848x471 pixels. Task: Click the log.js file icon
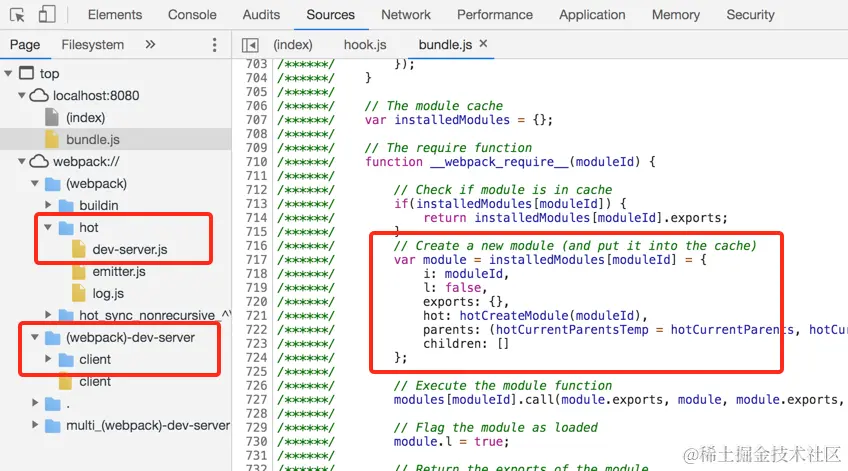(79, 294)
